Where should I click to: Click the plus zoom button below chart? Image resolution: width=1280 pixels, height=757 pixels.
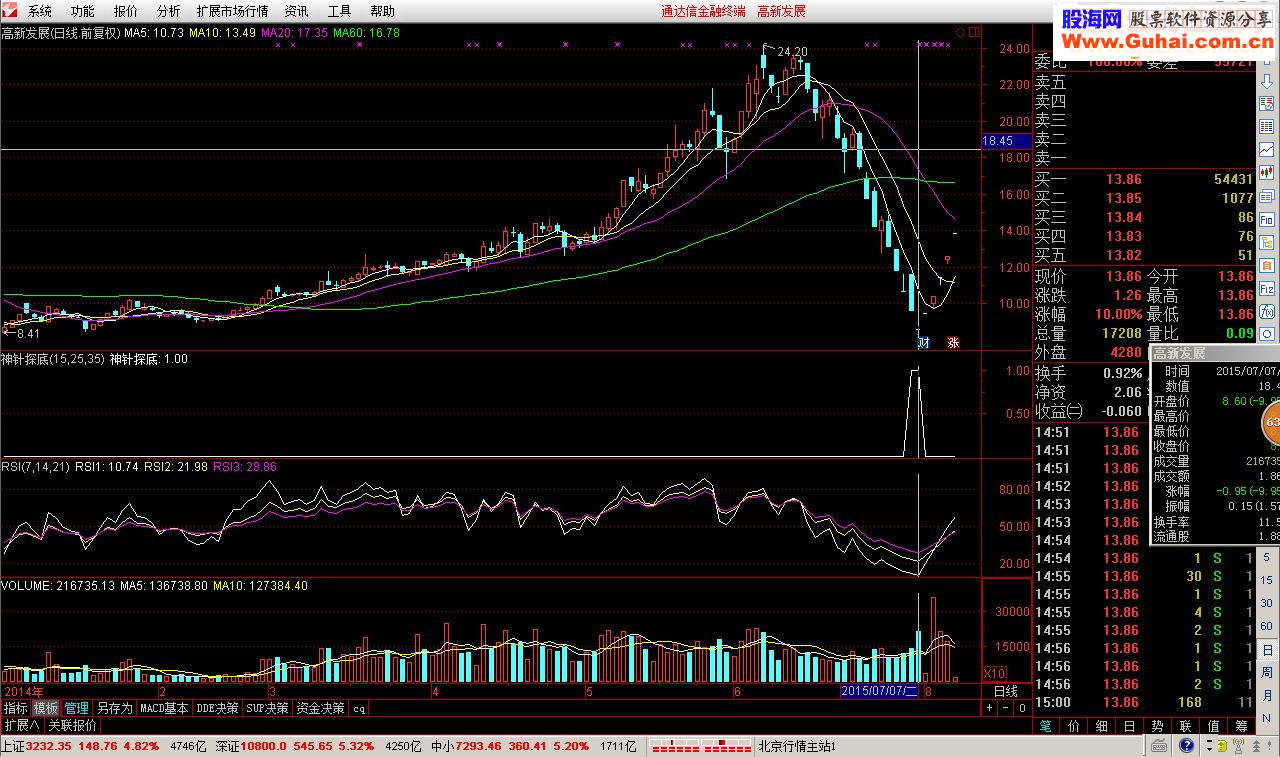990,708
